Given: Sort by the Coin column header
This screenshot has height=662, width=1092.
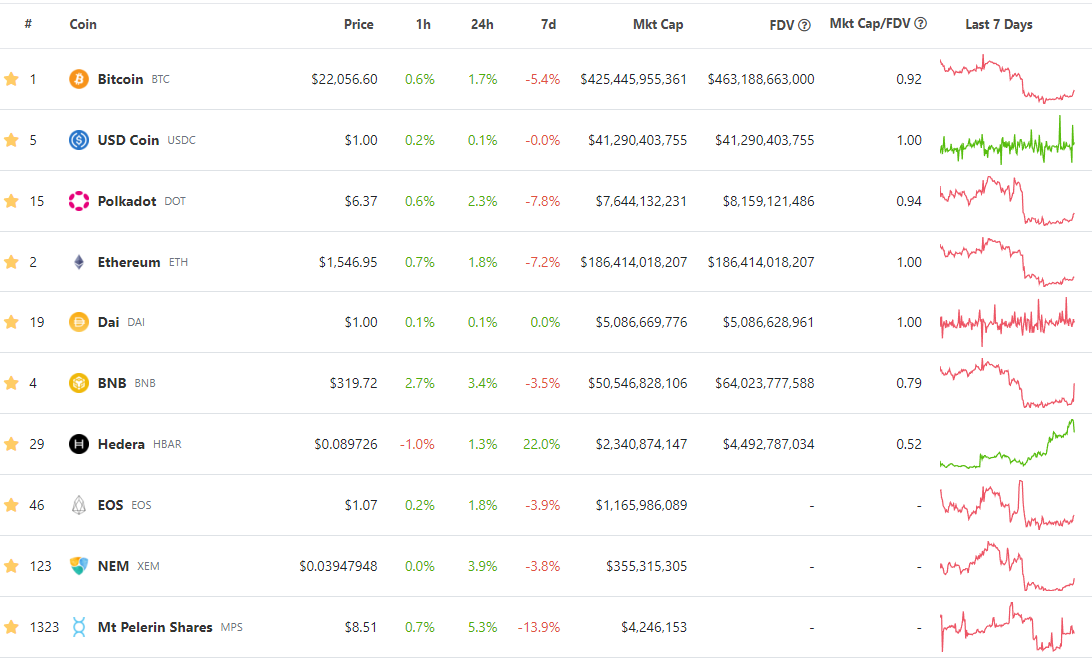Looking at the screenshot, I should pos(83,24).
